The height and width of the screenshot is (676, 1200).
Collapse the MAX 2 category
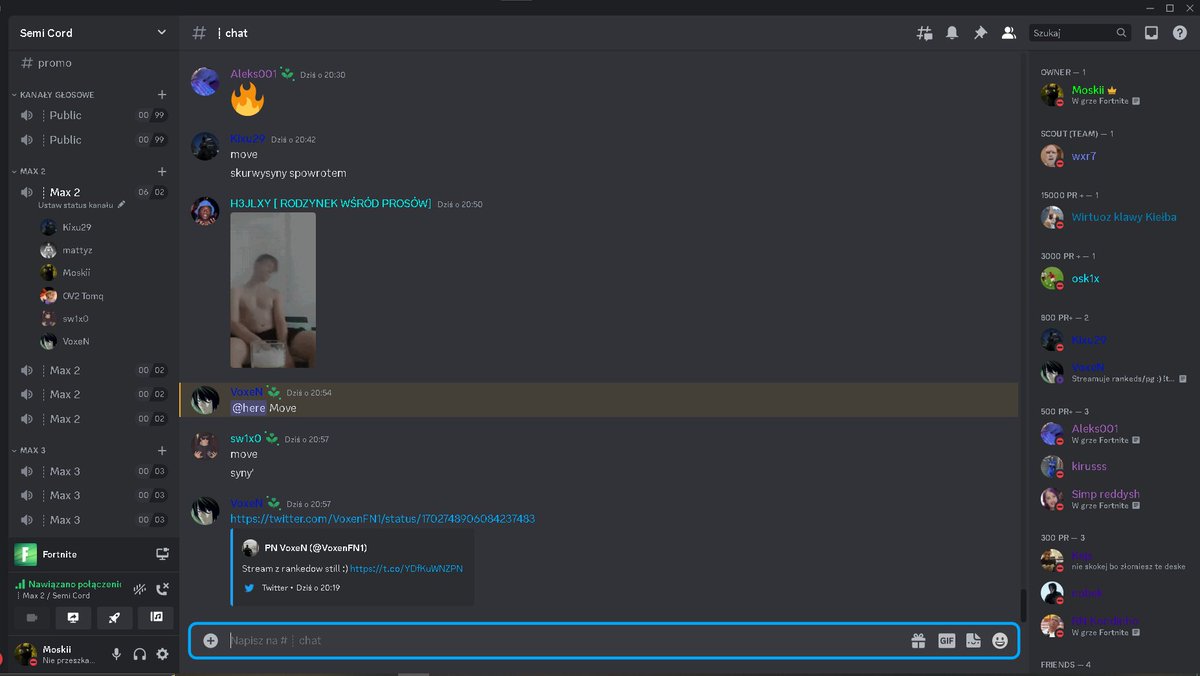point(33,171)
